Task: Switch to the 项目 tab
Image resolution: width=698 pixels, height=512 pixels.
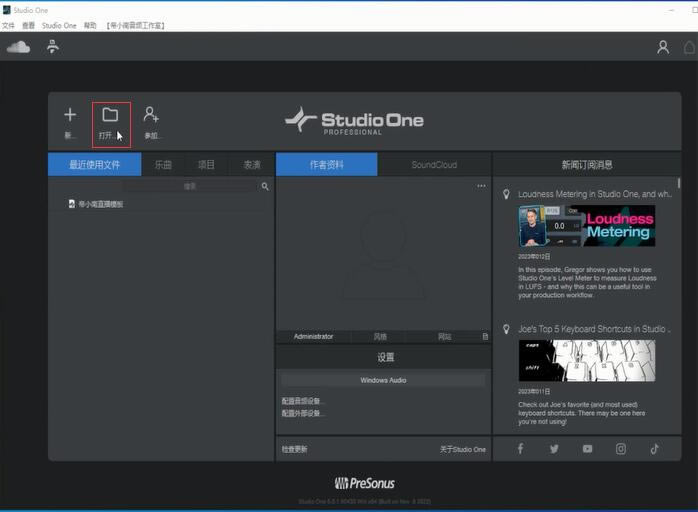Action: pos(206,165)
